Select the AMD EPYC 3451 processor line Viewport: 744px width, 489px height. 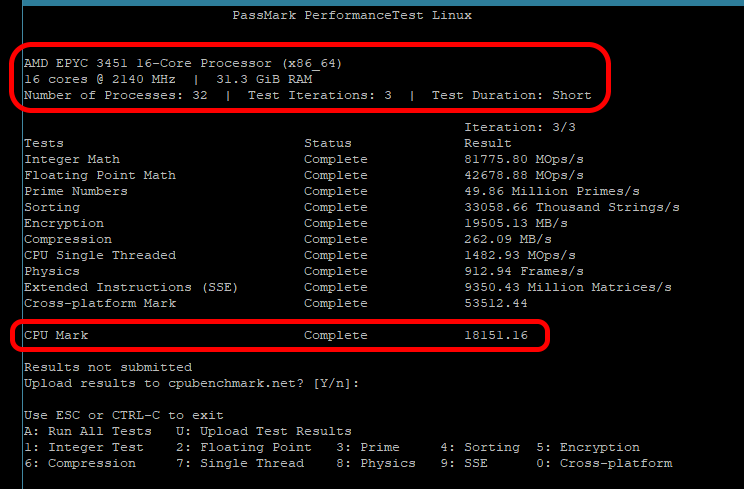click(x=183, y=63)
